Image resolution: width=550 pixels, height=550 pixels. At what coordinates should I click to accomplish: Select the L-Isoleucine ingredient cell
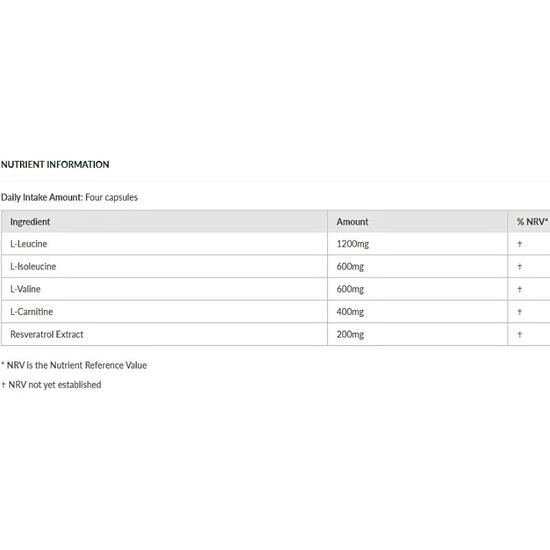coord(165,267)
